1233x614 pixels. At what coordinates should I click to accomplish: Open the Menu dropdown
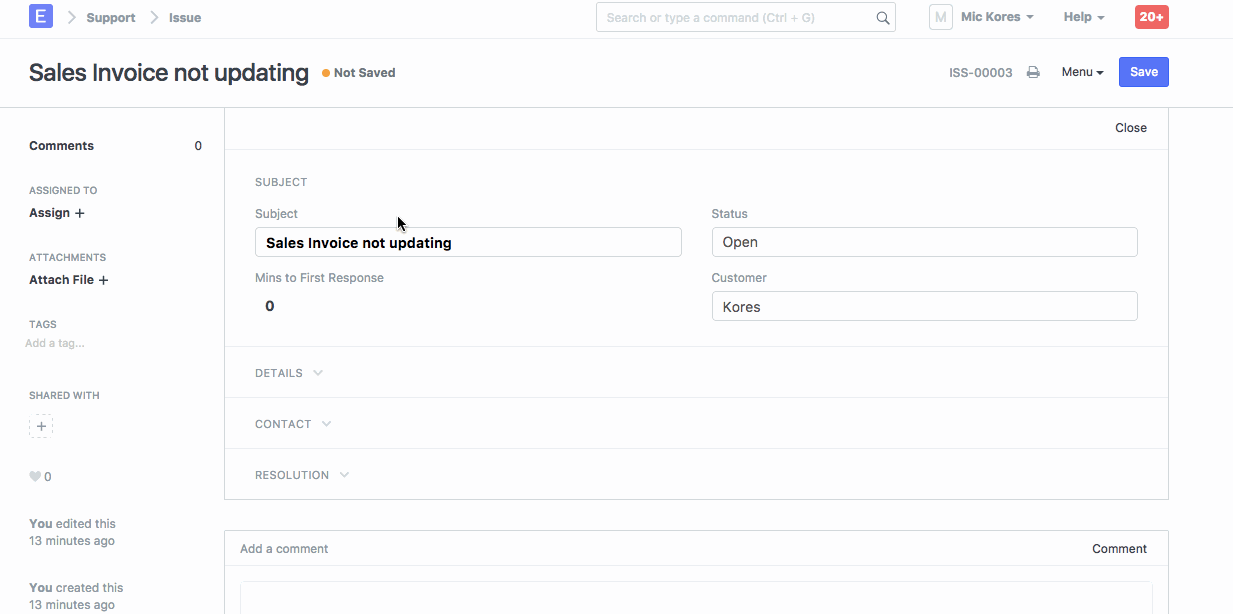[1082, 72]
